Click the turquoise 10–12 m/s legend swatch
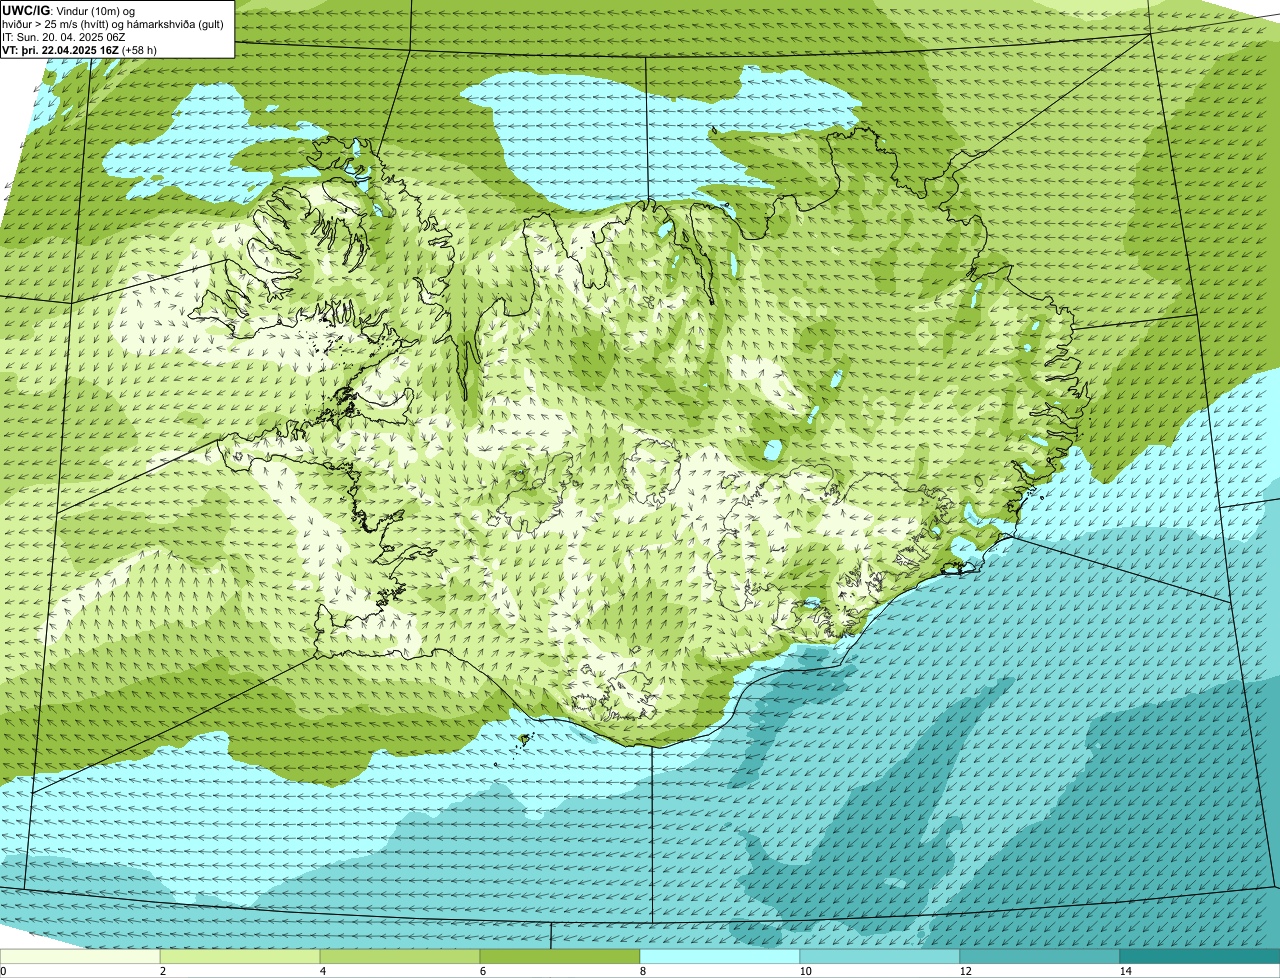Screen dimensions: 1280x978 coord(880,956)
